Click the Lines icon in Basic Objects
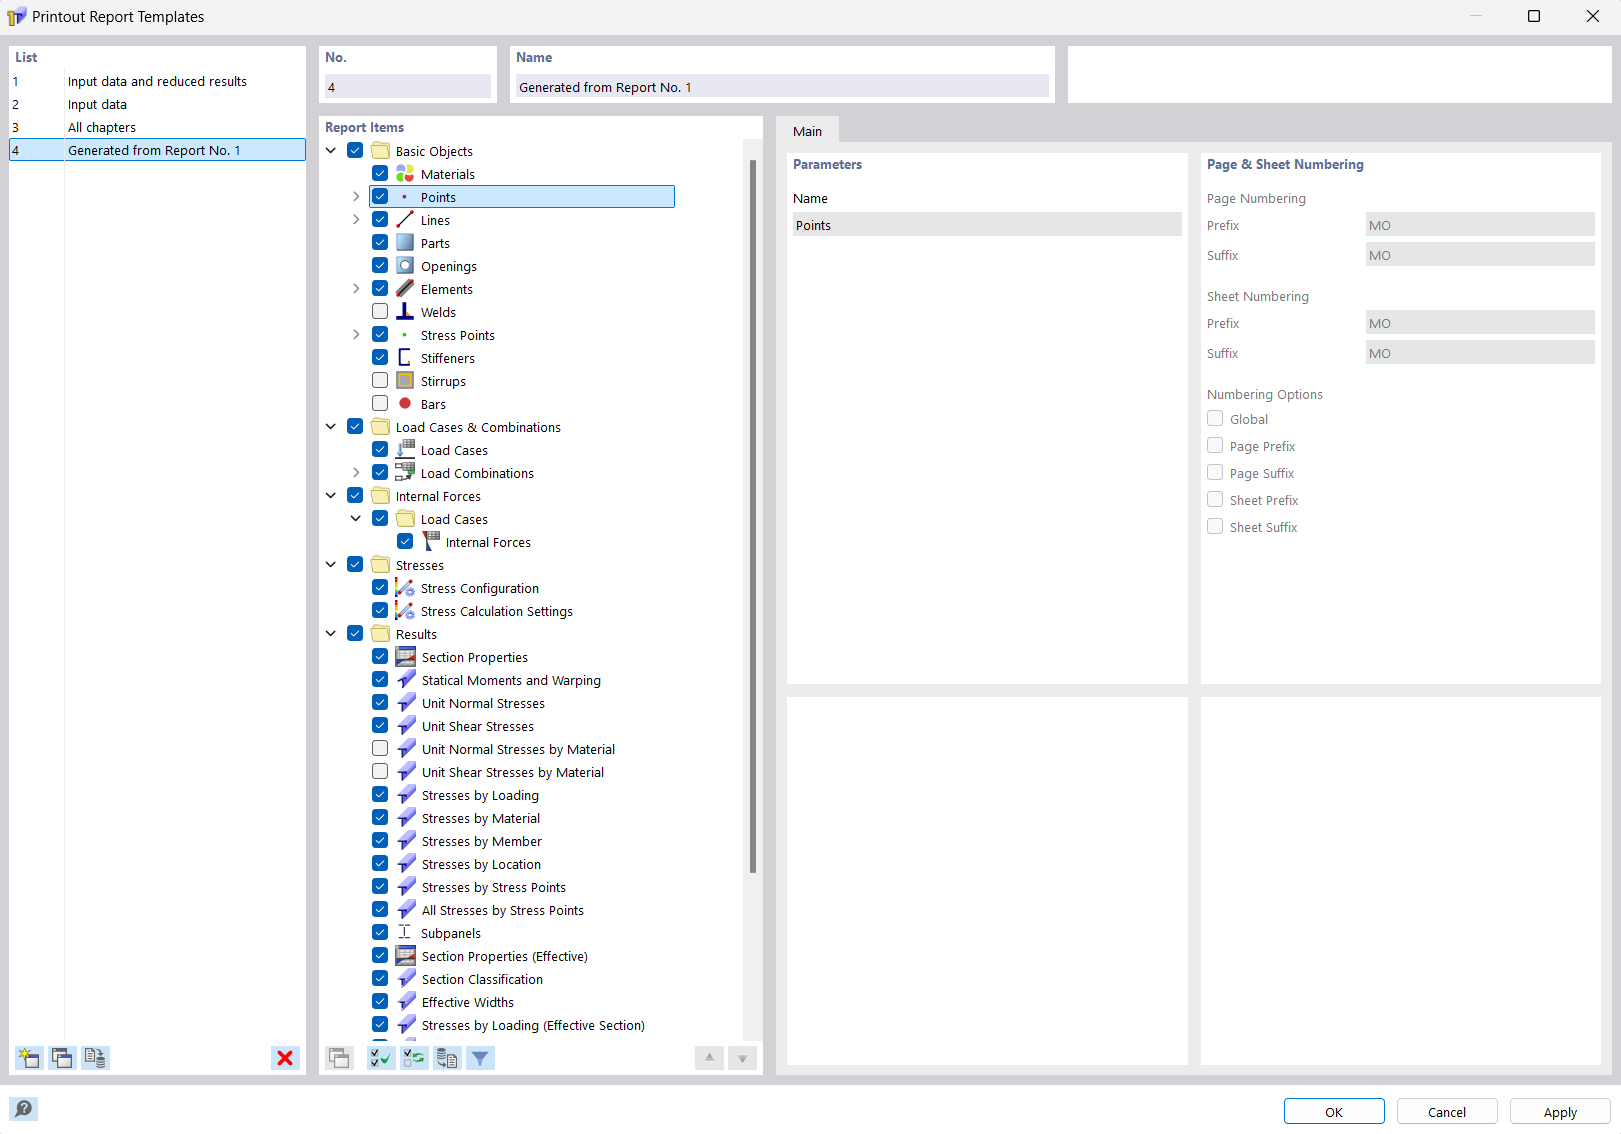1621x1134 pixels. 405,220
